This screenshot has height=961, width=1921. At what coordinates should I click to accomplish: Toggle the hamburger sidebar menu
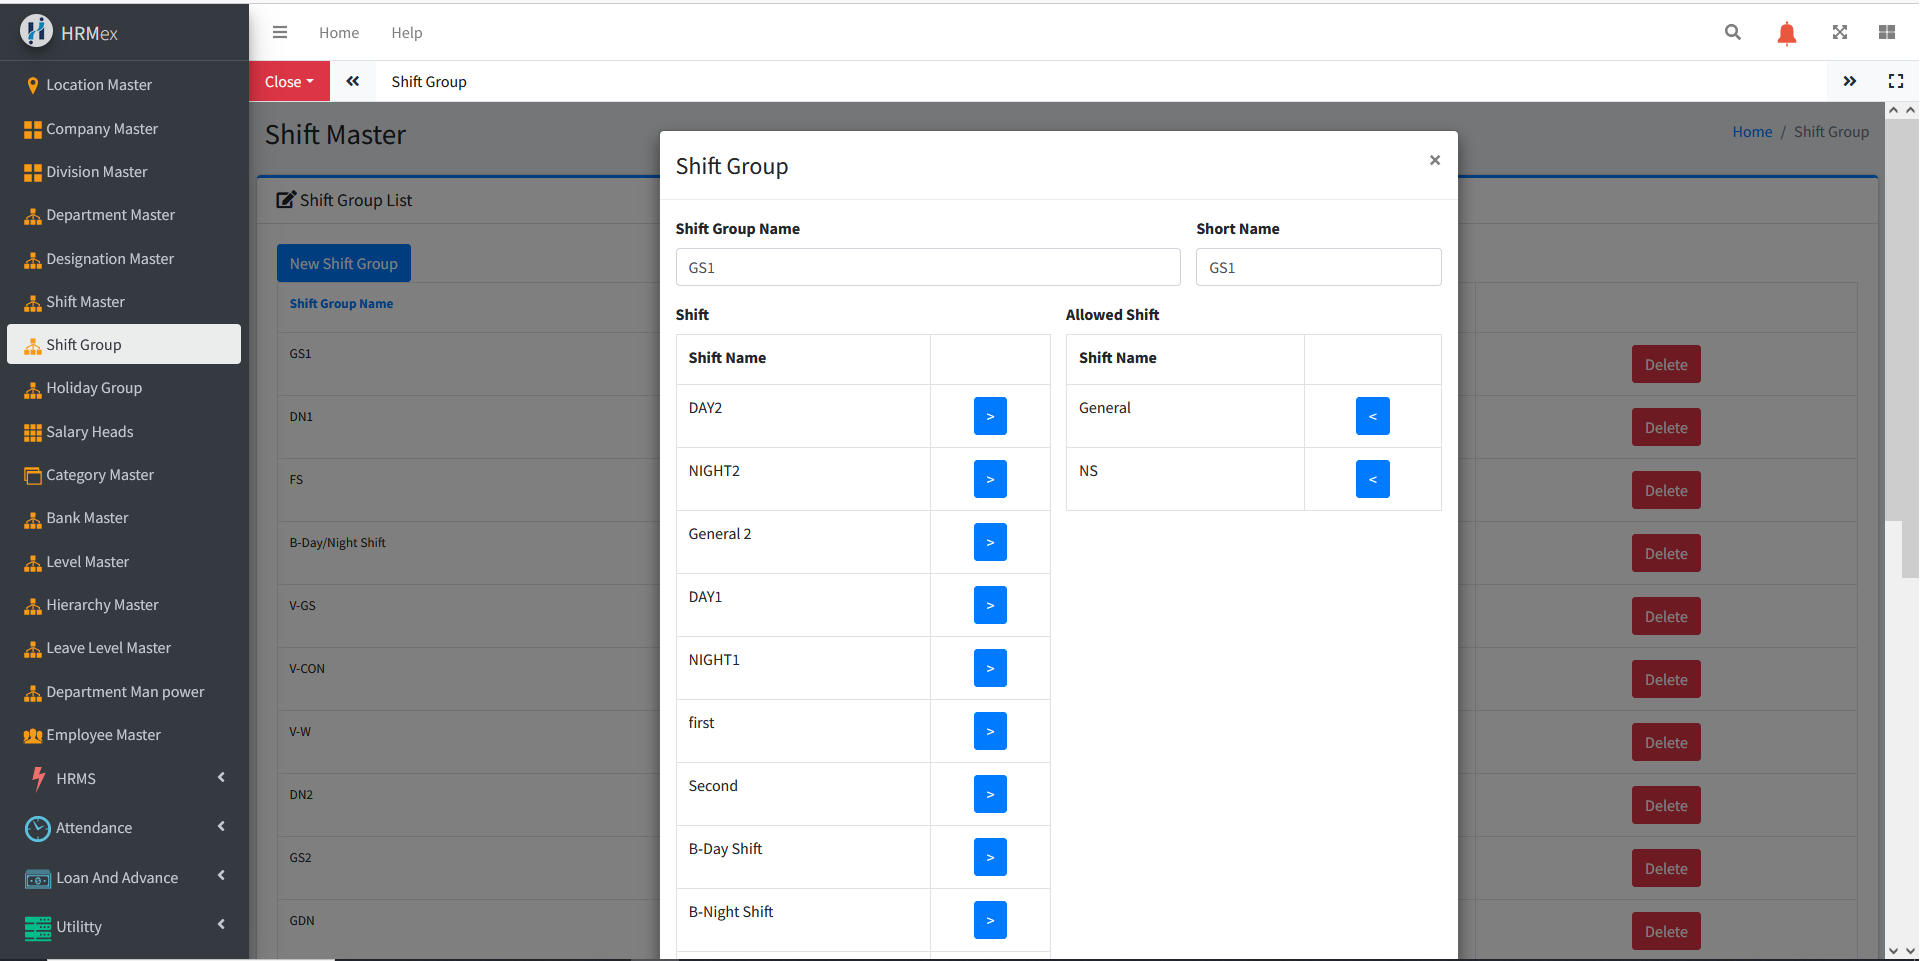280,32
